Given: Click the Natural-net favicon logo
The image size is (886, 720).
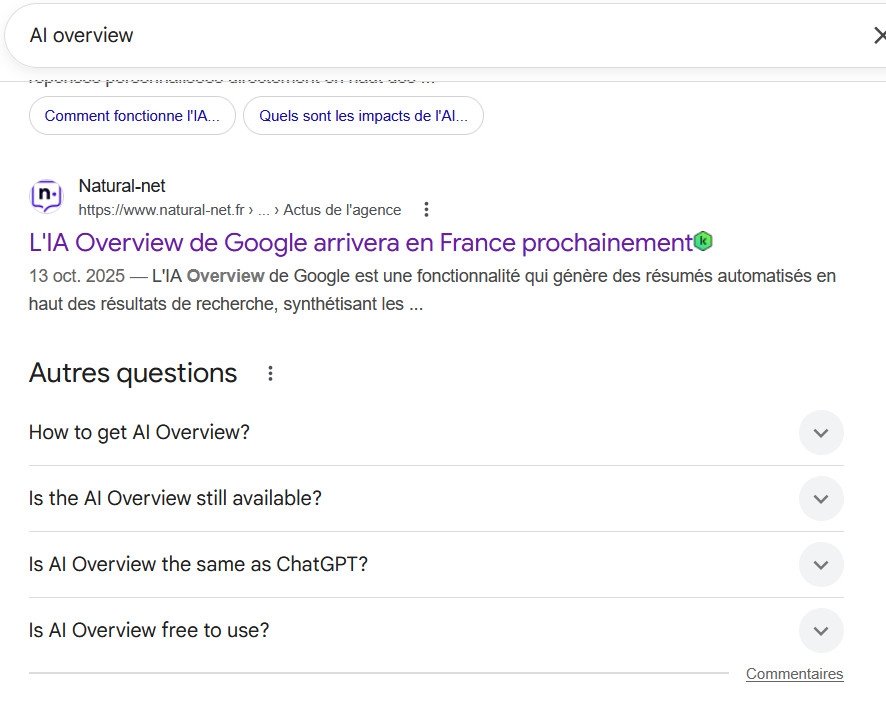Looking at the screenshot, I should [46, 197].
